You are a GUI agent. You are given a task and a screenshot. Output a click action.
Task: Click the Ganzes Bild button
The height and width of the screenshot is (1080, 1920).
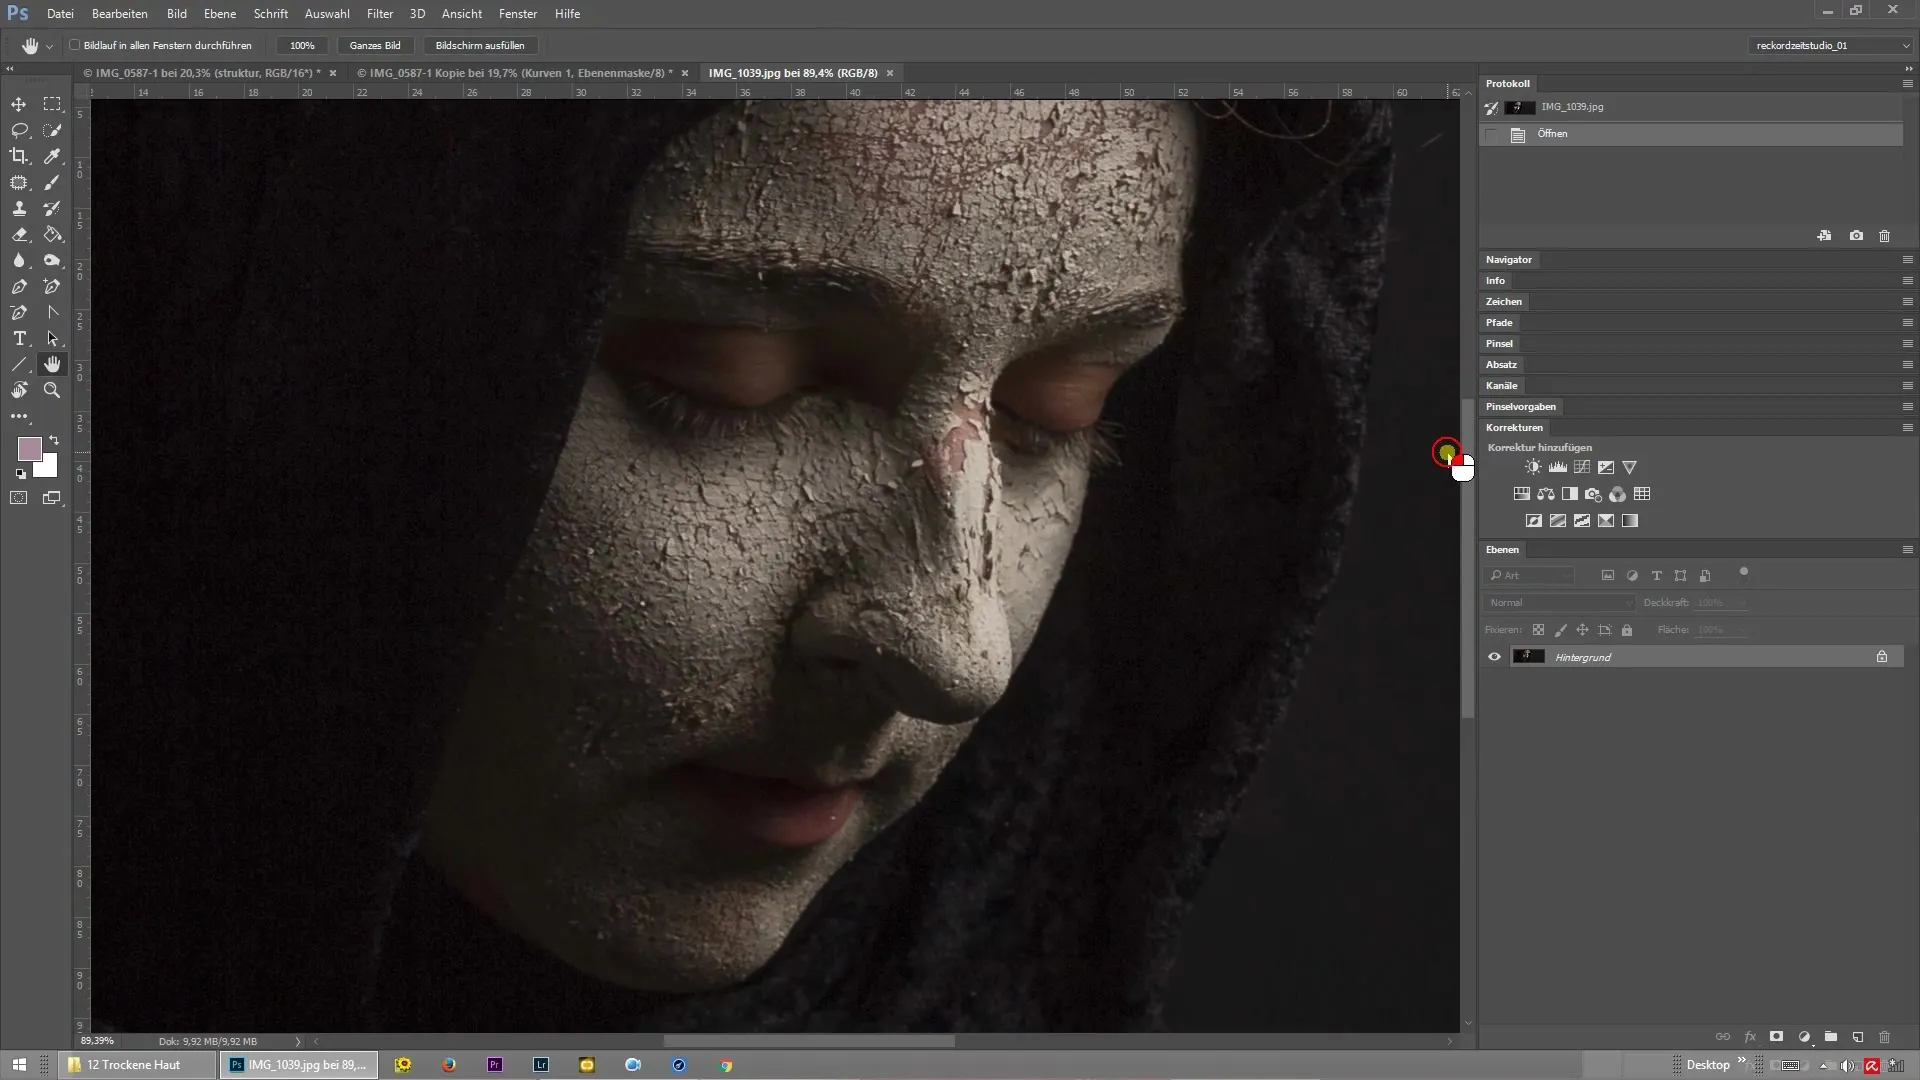[375, 45]
